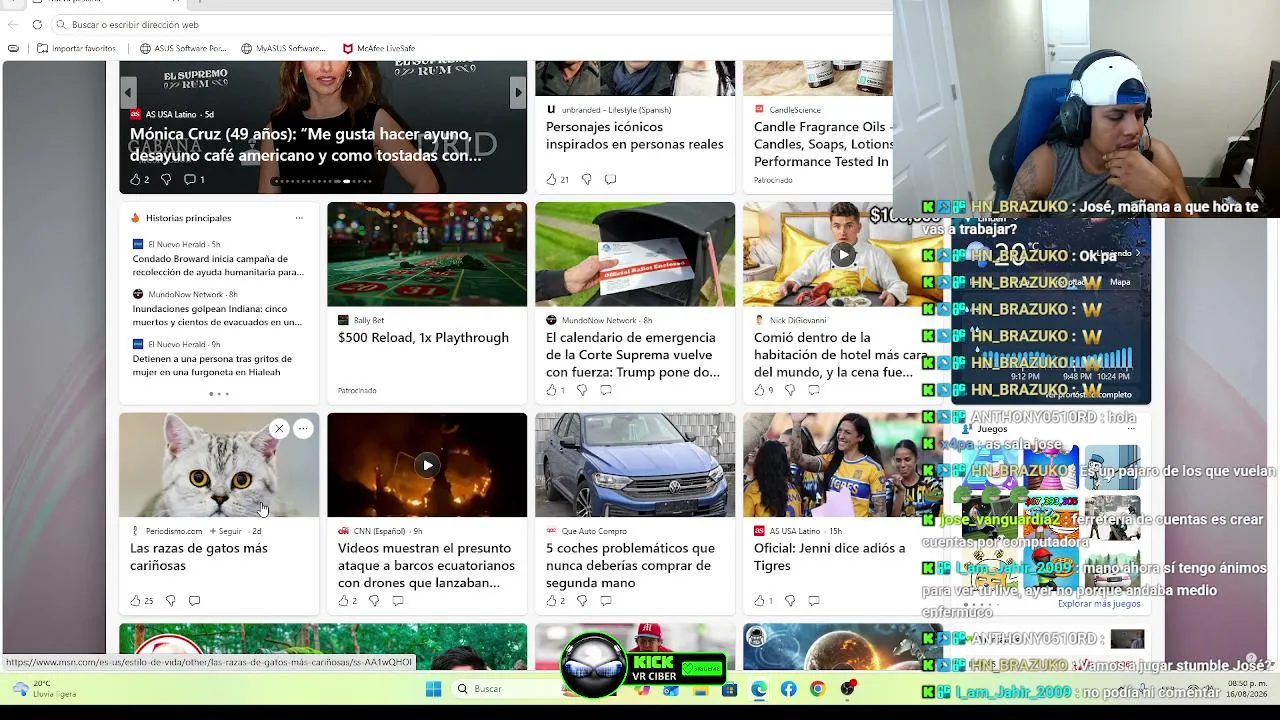Image resolution: width=1280 pixels, height=720 pixels.
Task: Open the roulette table ad thumbnail
Action: pos(427,254)
